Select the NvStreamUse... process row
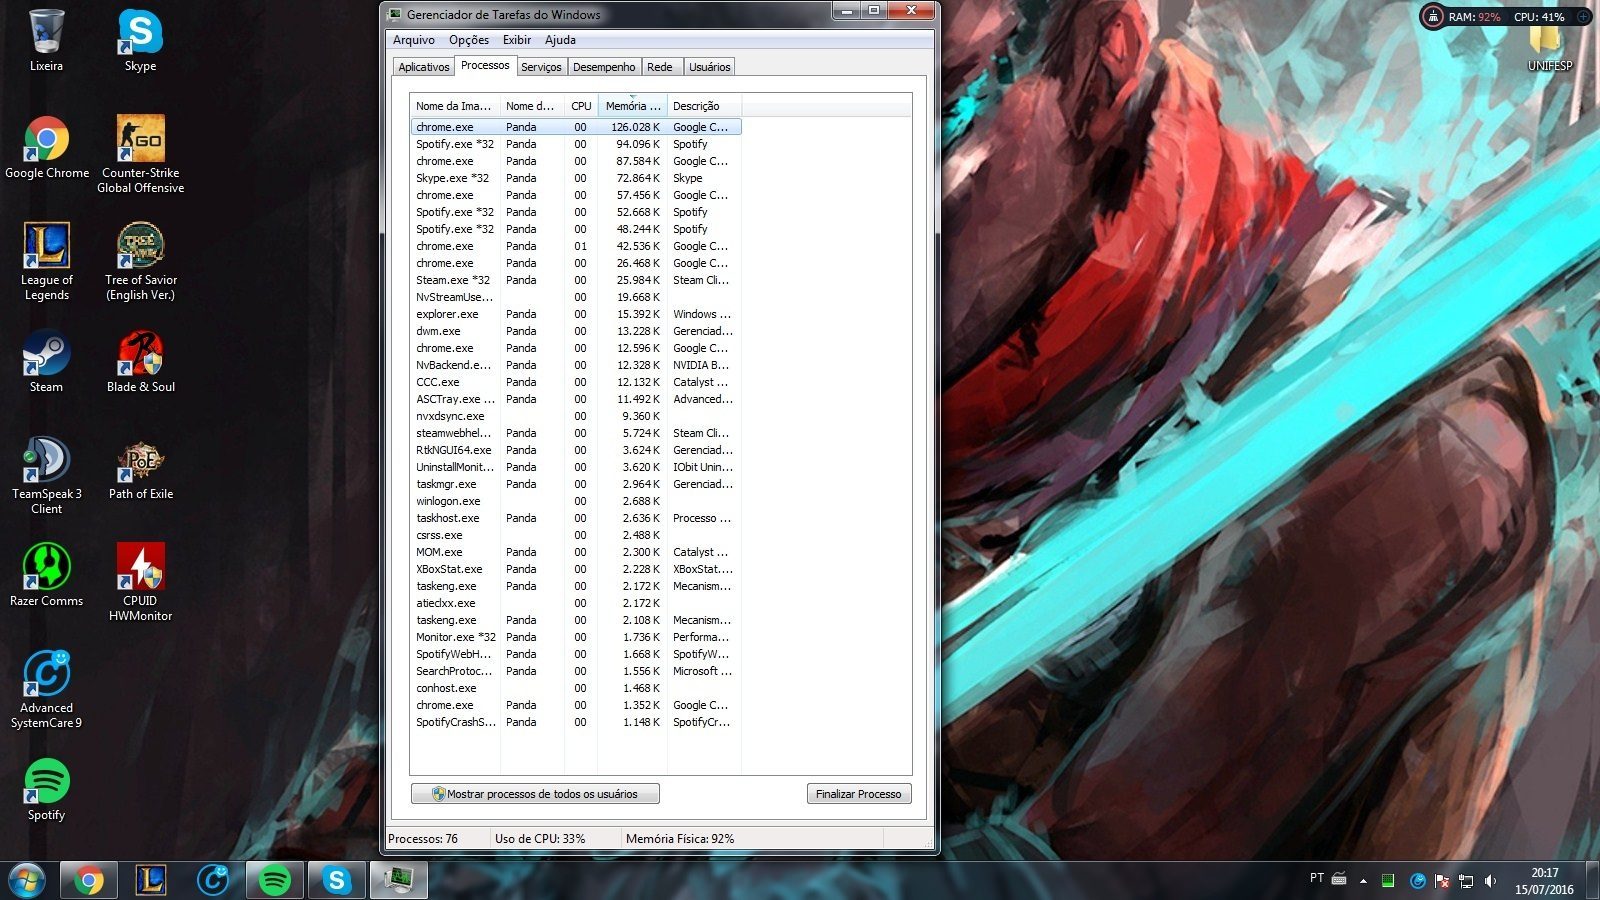 tap(576, 297)
